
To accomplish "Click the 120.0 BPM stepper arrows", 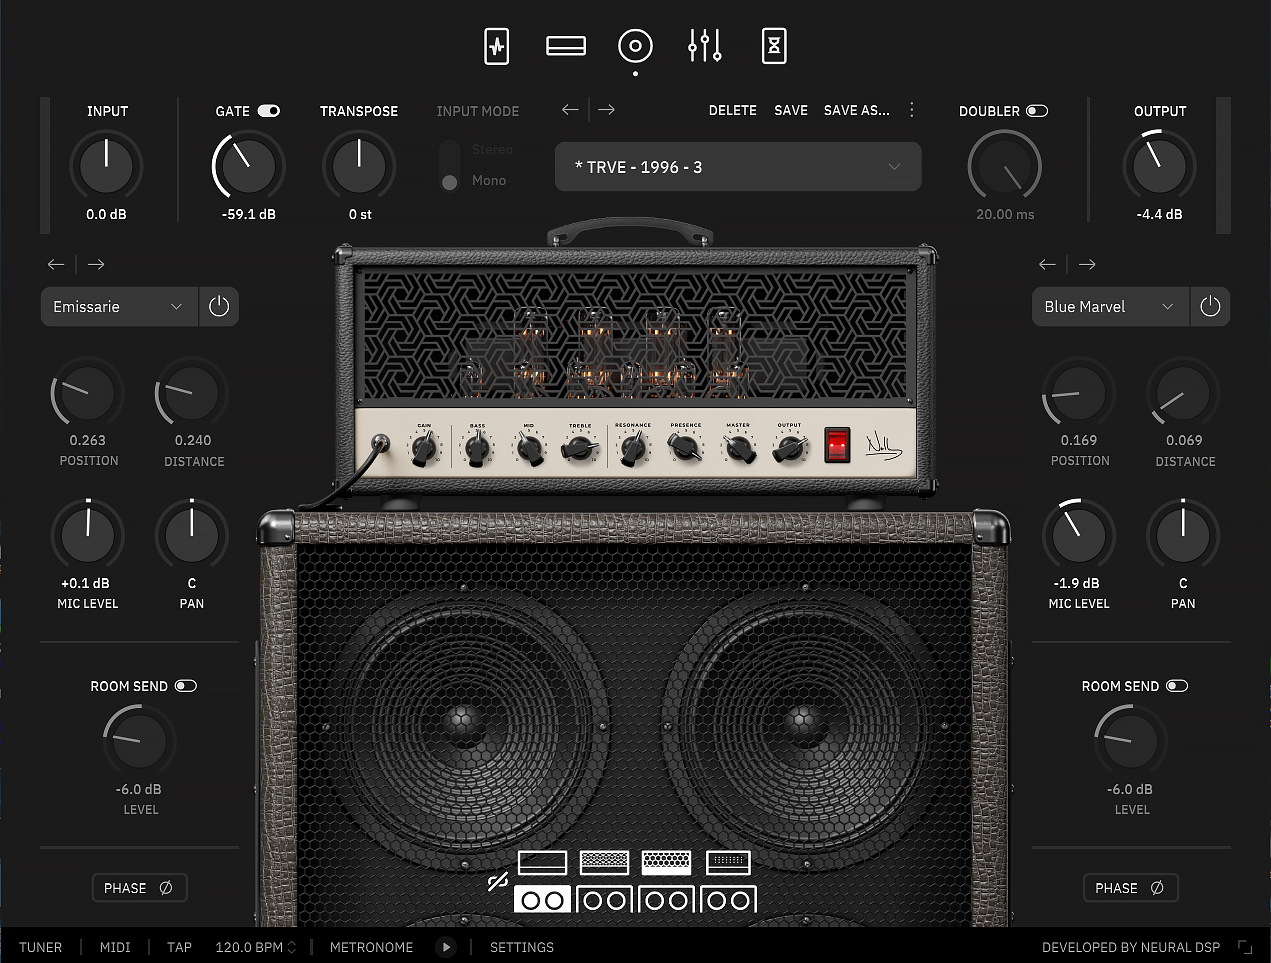I will [292, 947].
